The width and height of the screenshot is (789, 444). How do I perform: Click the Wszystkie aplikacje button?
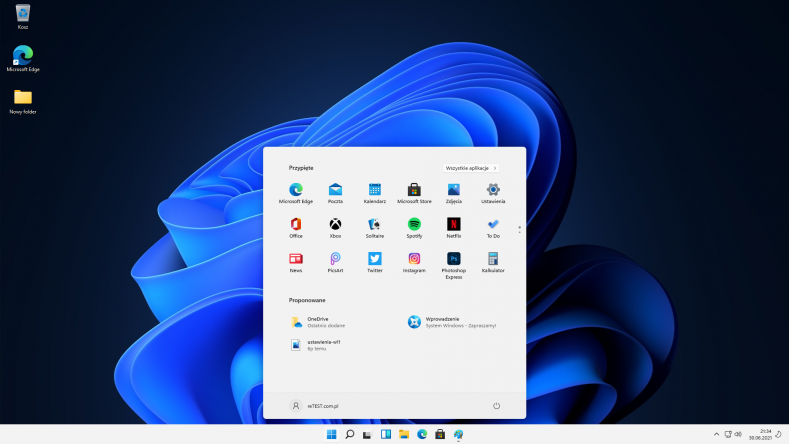tap(471, 168)
